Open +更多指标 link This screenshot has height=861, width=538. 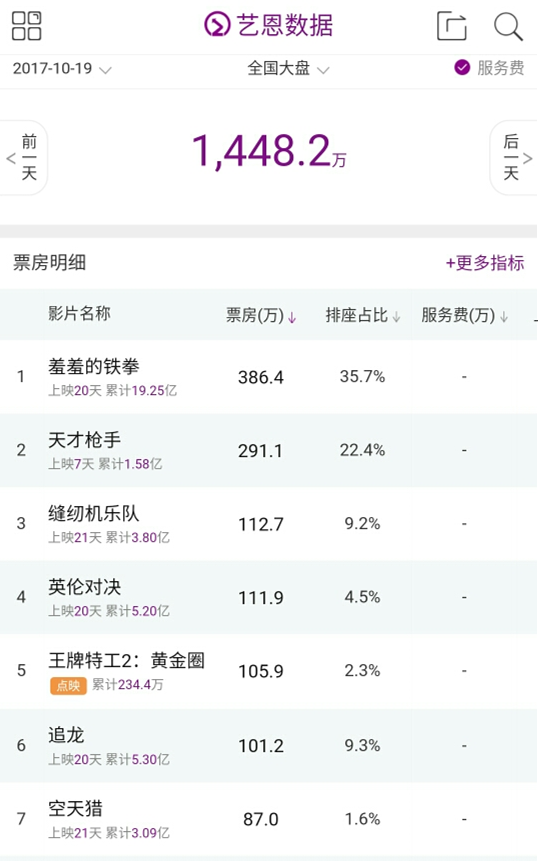pos(485,262)
